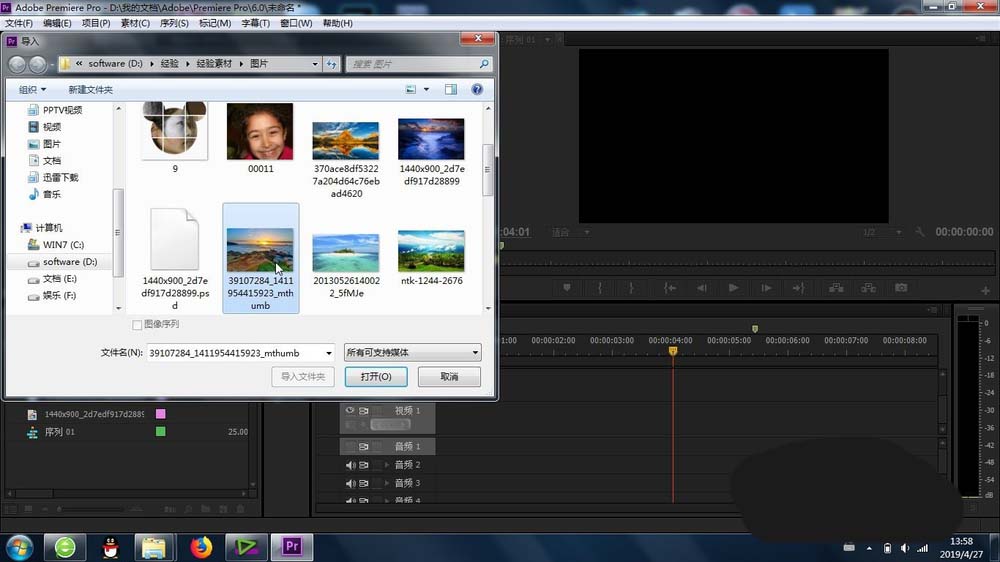
Task: Click the step forward one frame button
Action: click(x=765, y=288)
